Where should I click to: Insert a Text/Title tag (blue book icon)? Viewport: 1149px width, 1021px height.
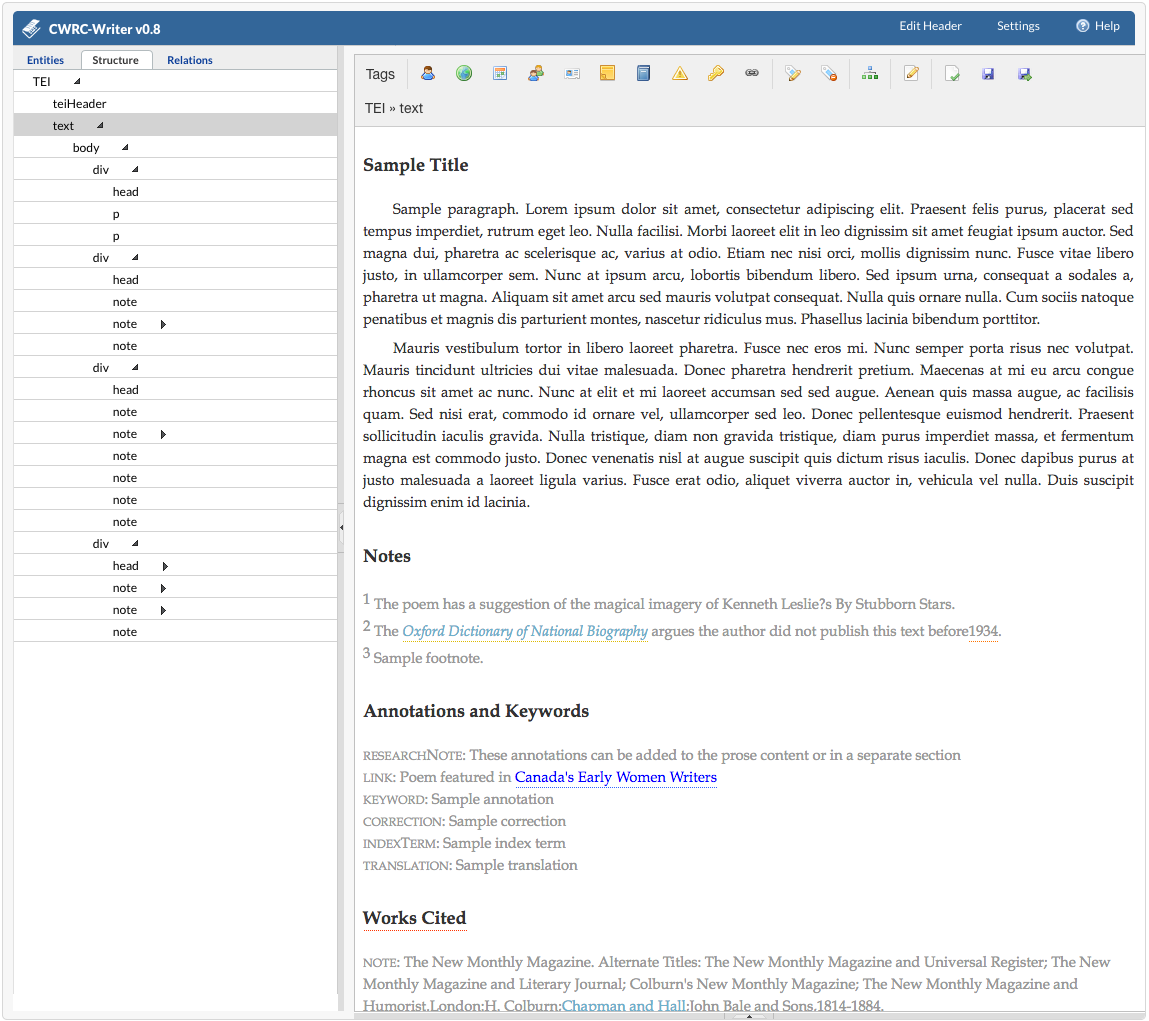[643, 73]
